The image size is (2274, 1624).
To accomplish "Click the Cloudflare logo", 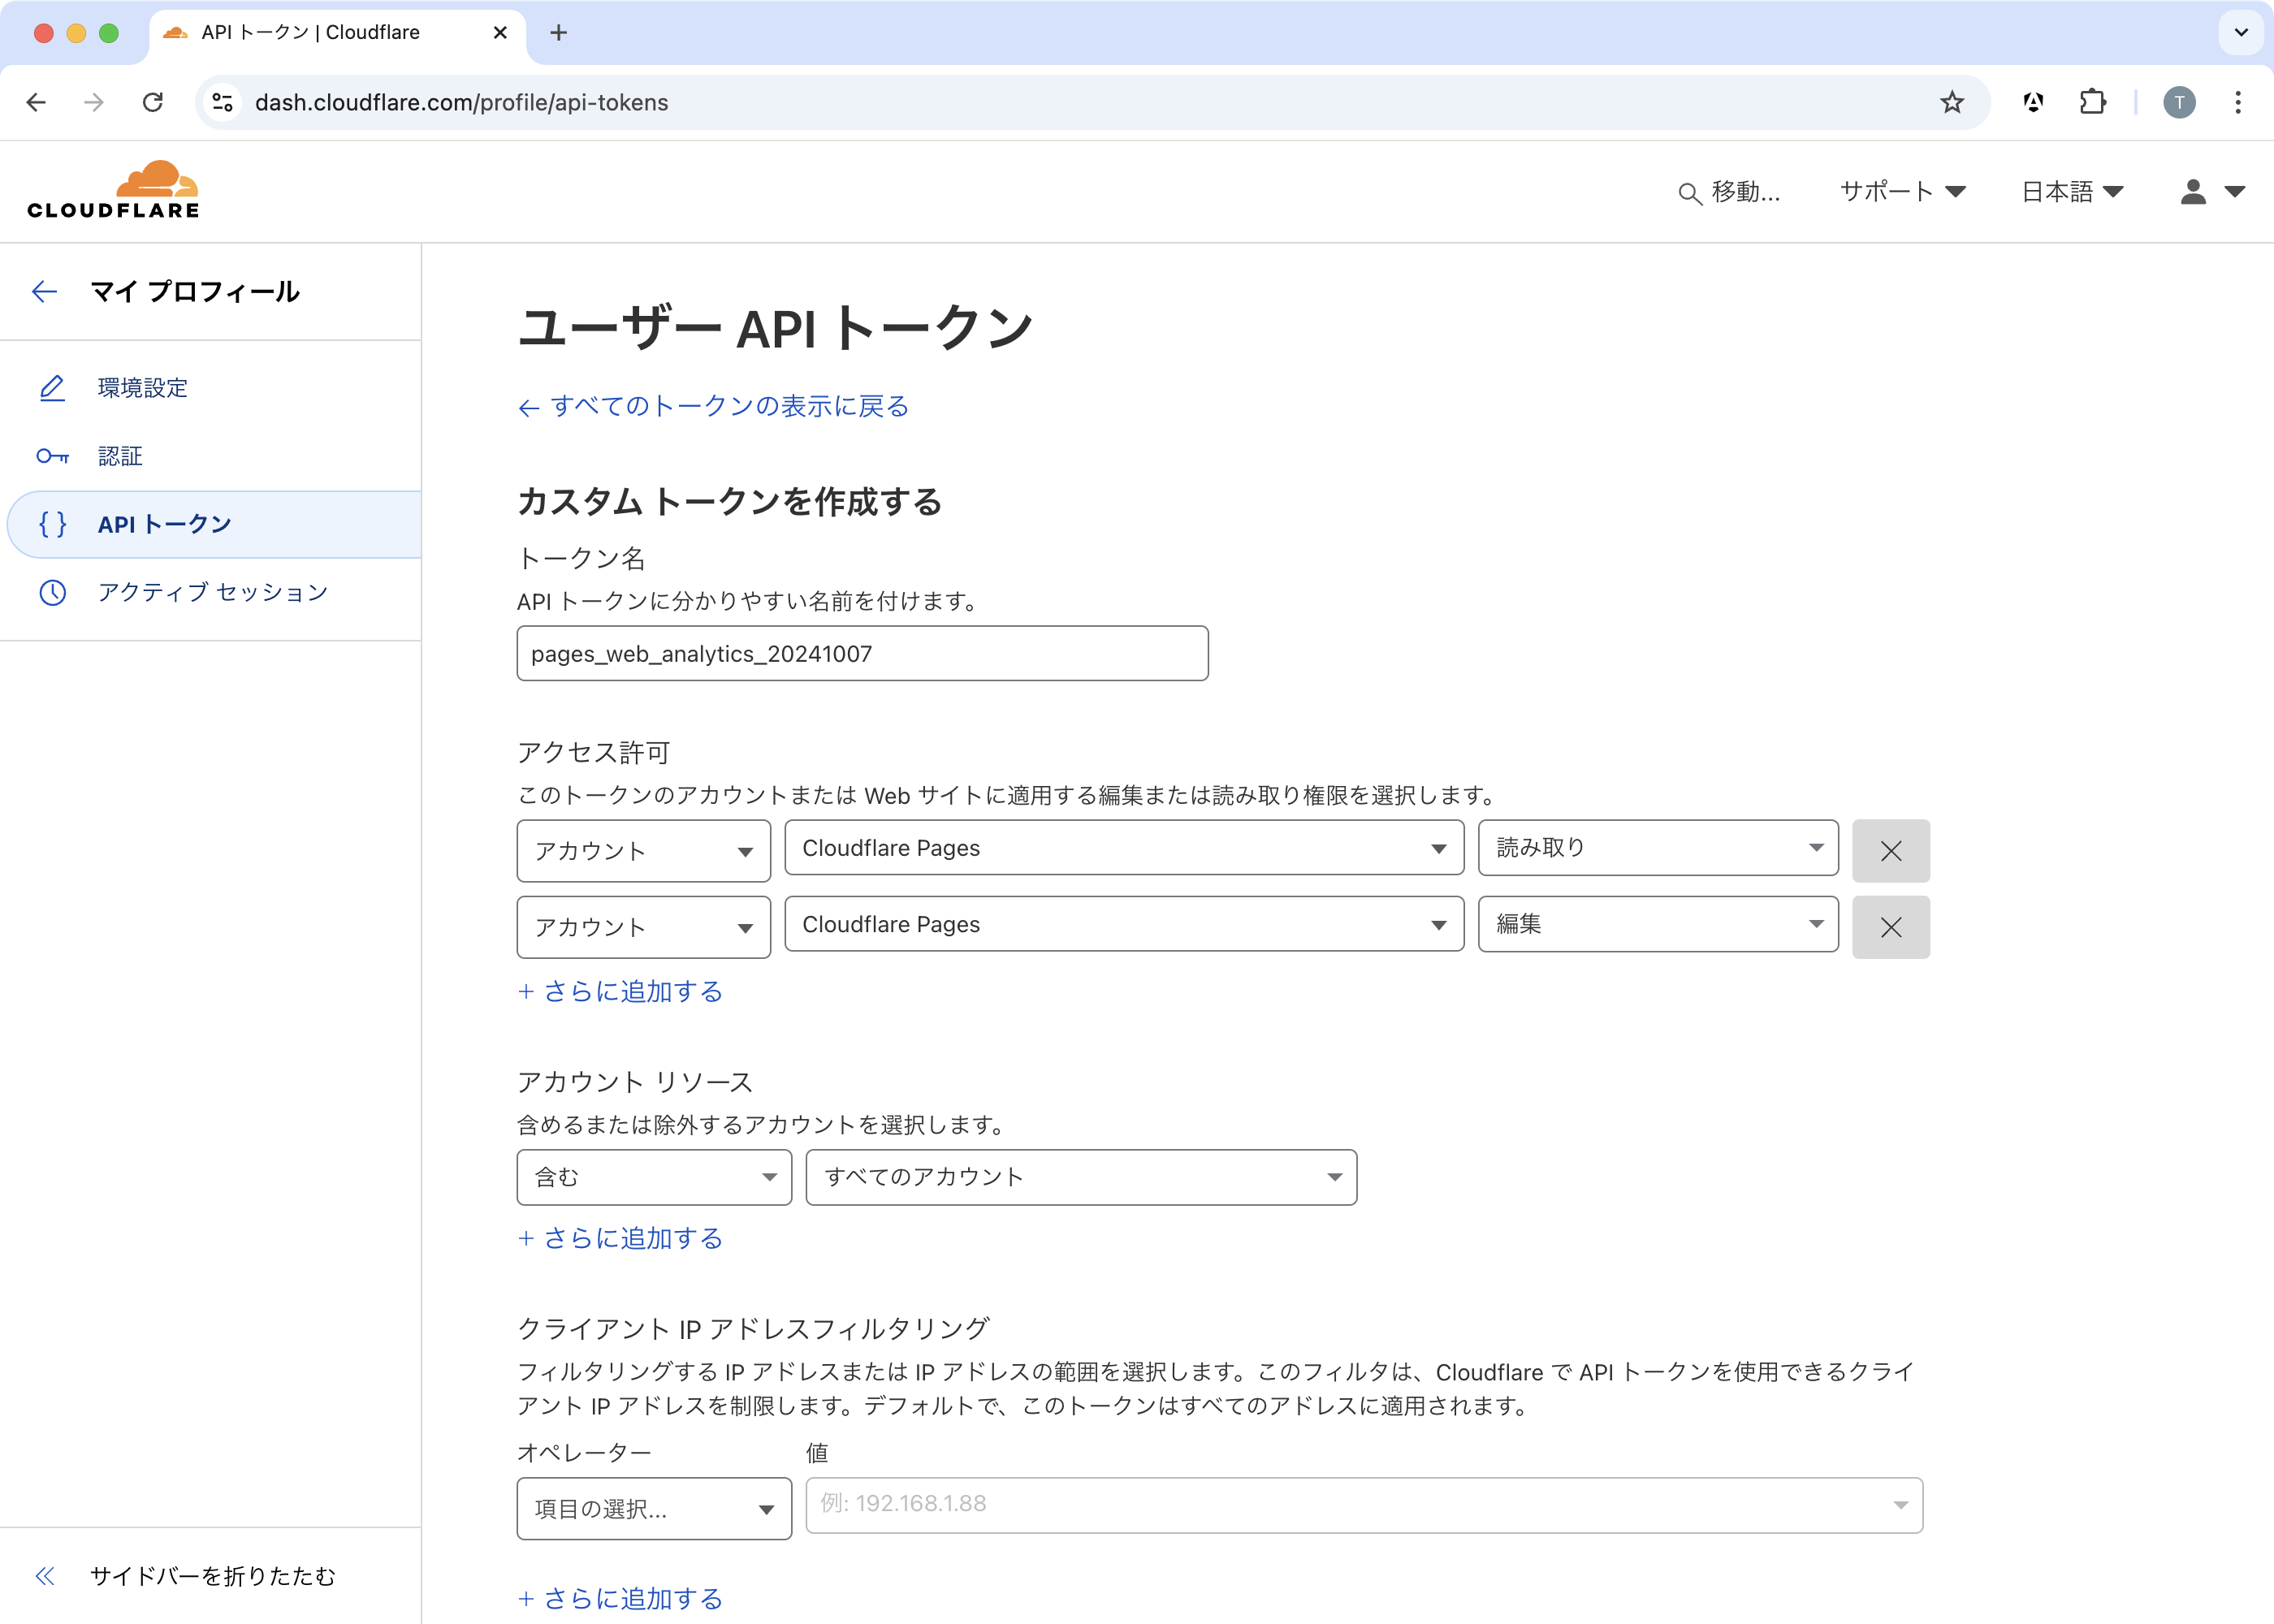I will pos(113,188).
